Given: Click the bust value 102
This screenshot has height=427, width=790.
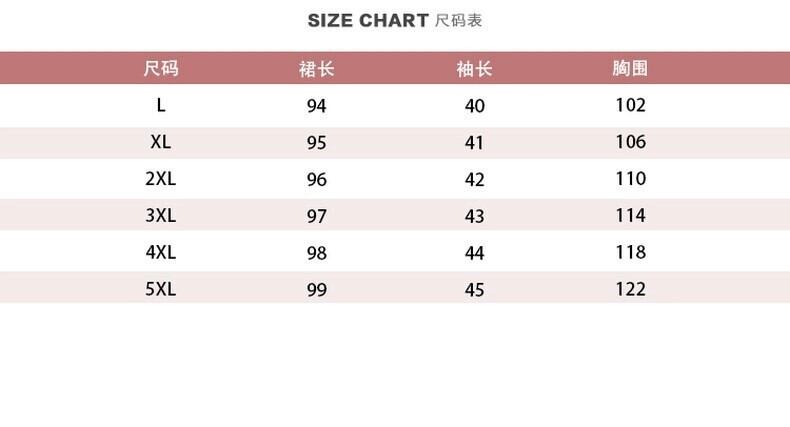Looking at the screenshot, I should pyautogui.click(x=630, y=105).
